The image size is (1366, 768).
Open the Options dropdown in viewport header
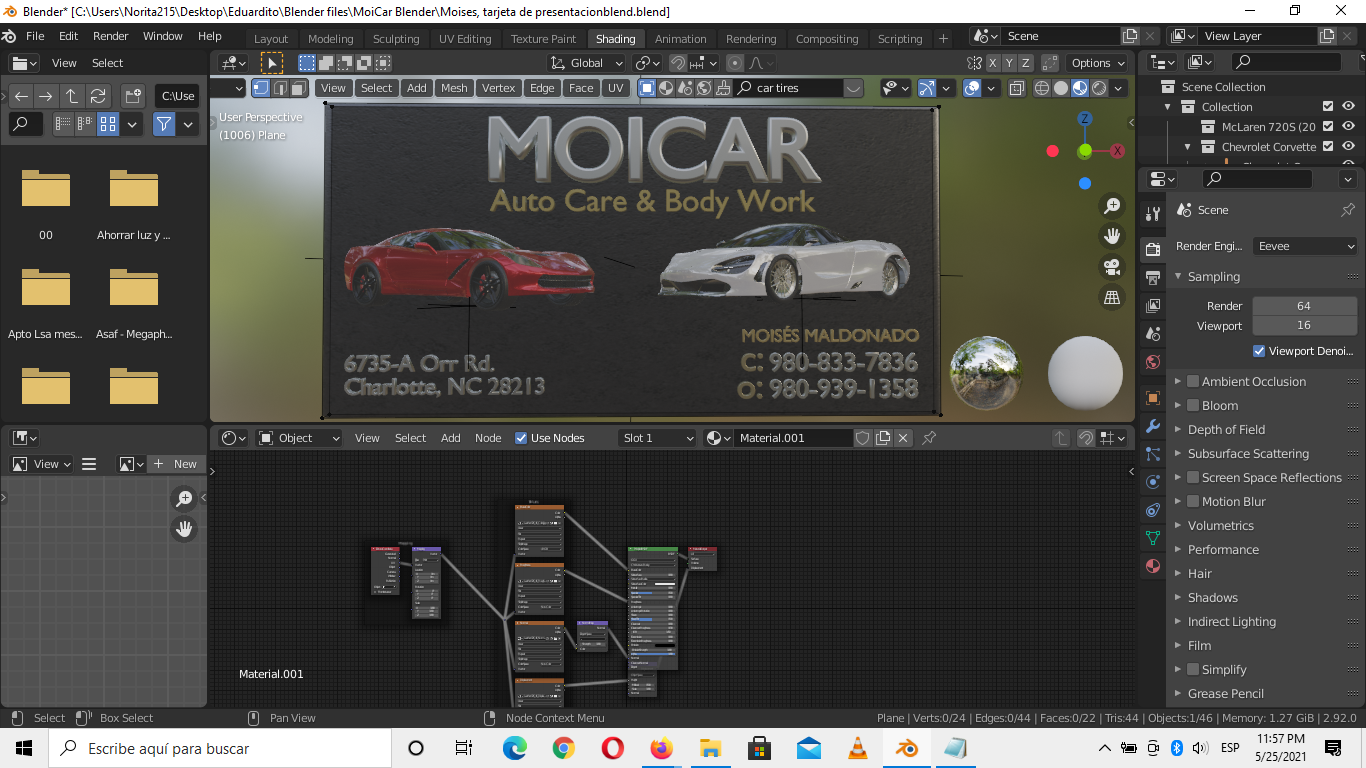pyautogui.click(x=1097, y=63)
